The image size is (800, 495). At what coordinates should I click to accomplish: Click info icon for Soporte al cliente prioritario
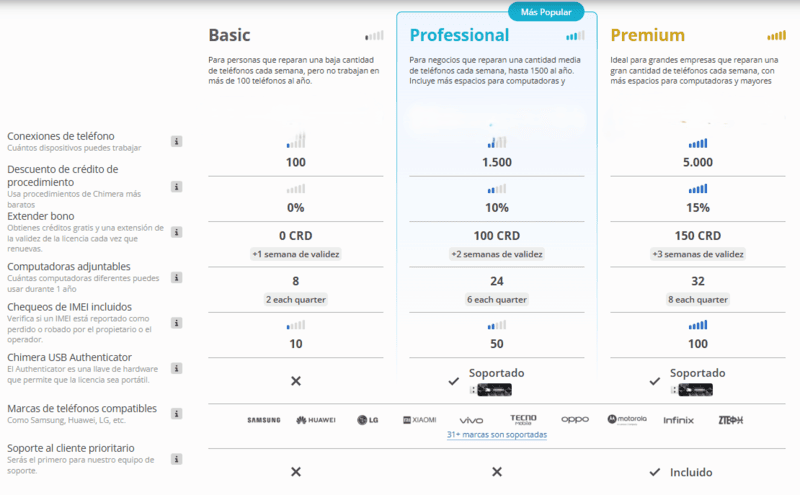(177, 459)
